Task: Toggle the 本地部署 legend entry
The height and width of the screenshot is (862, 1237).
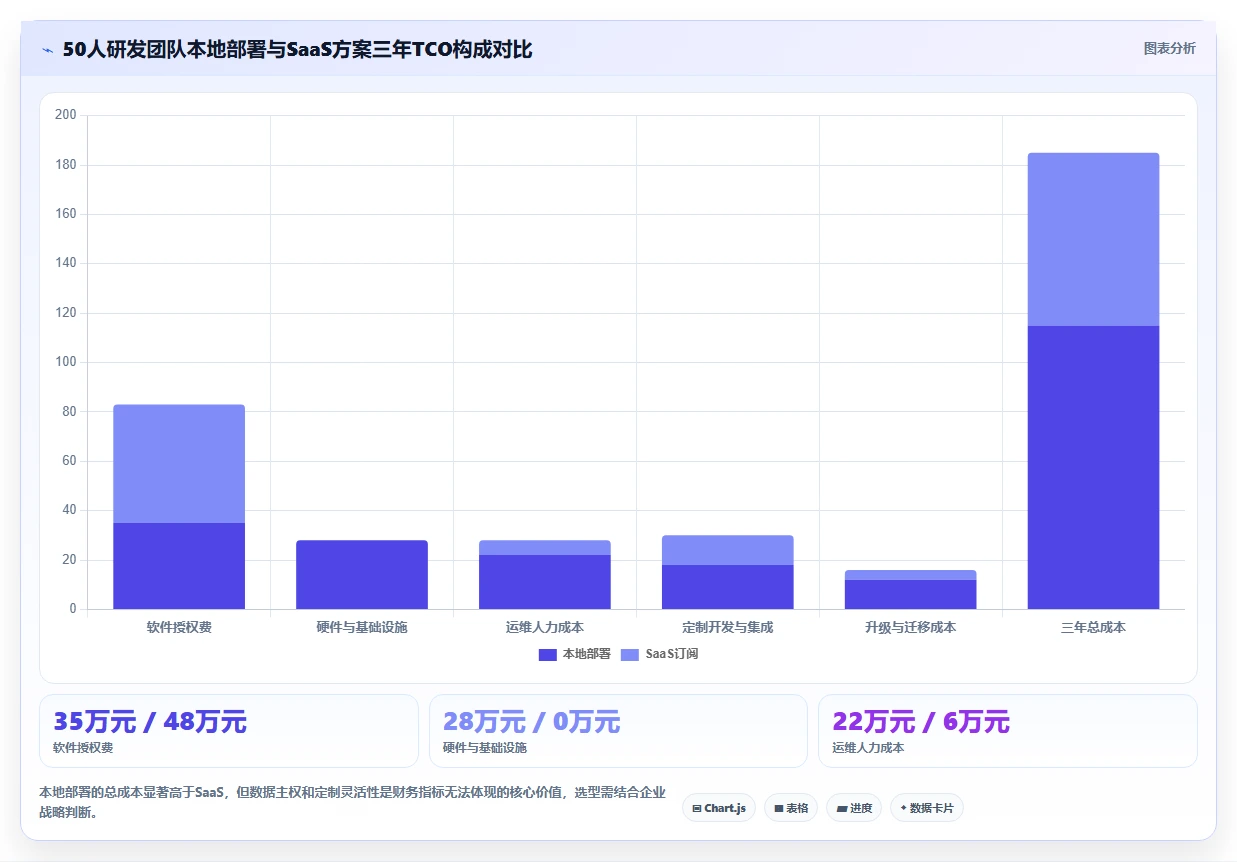Action: click(x=574, y=654)
